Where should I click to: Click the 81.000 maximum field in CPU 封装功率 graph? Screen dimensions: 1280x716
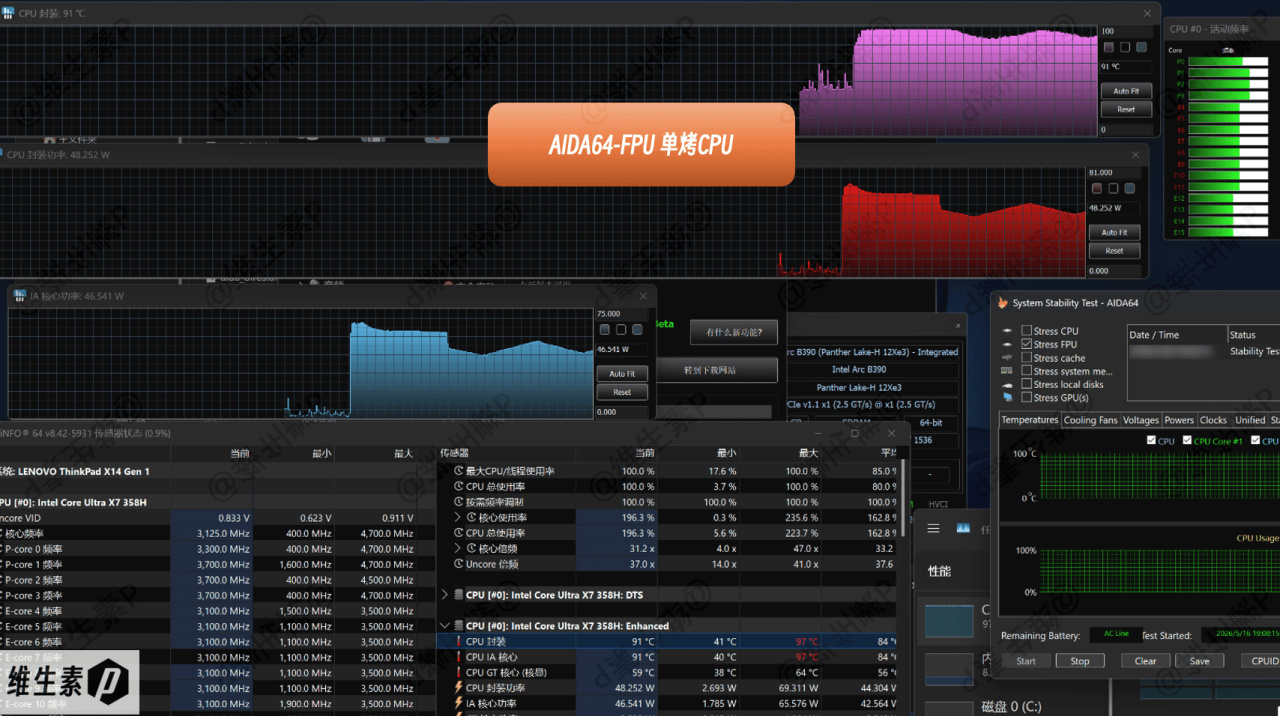[x=1113, y=173]
